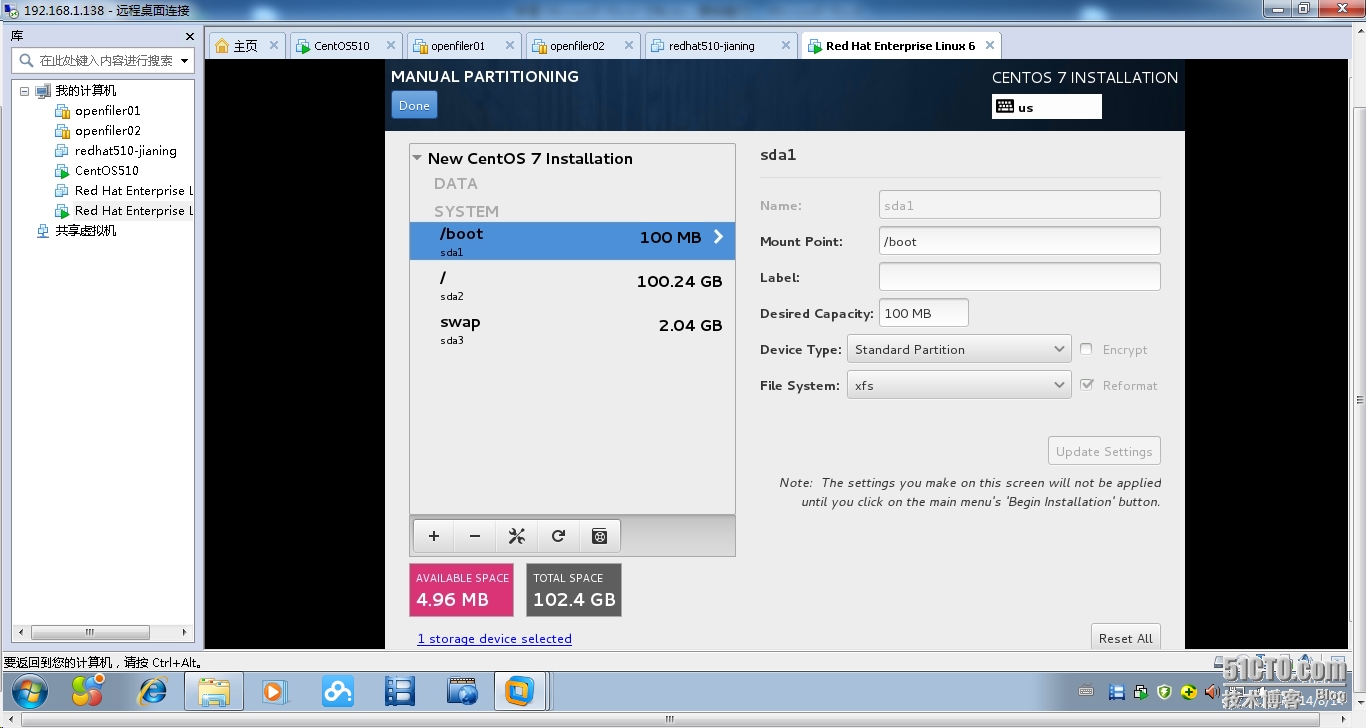The height and width of the screenshot is (728, 1366).
Task: Select Shared VMs item in library tree
Action: pos(85,231)
